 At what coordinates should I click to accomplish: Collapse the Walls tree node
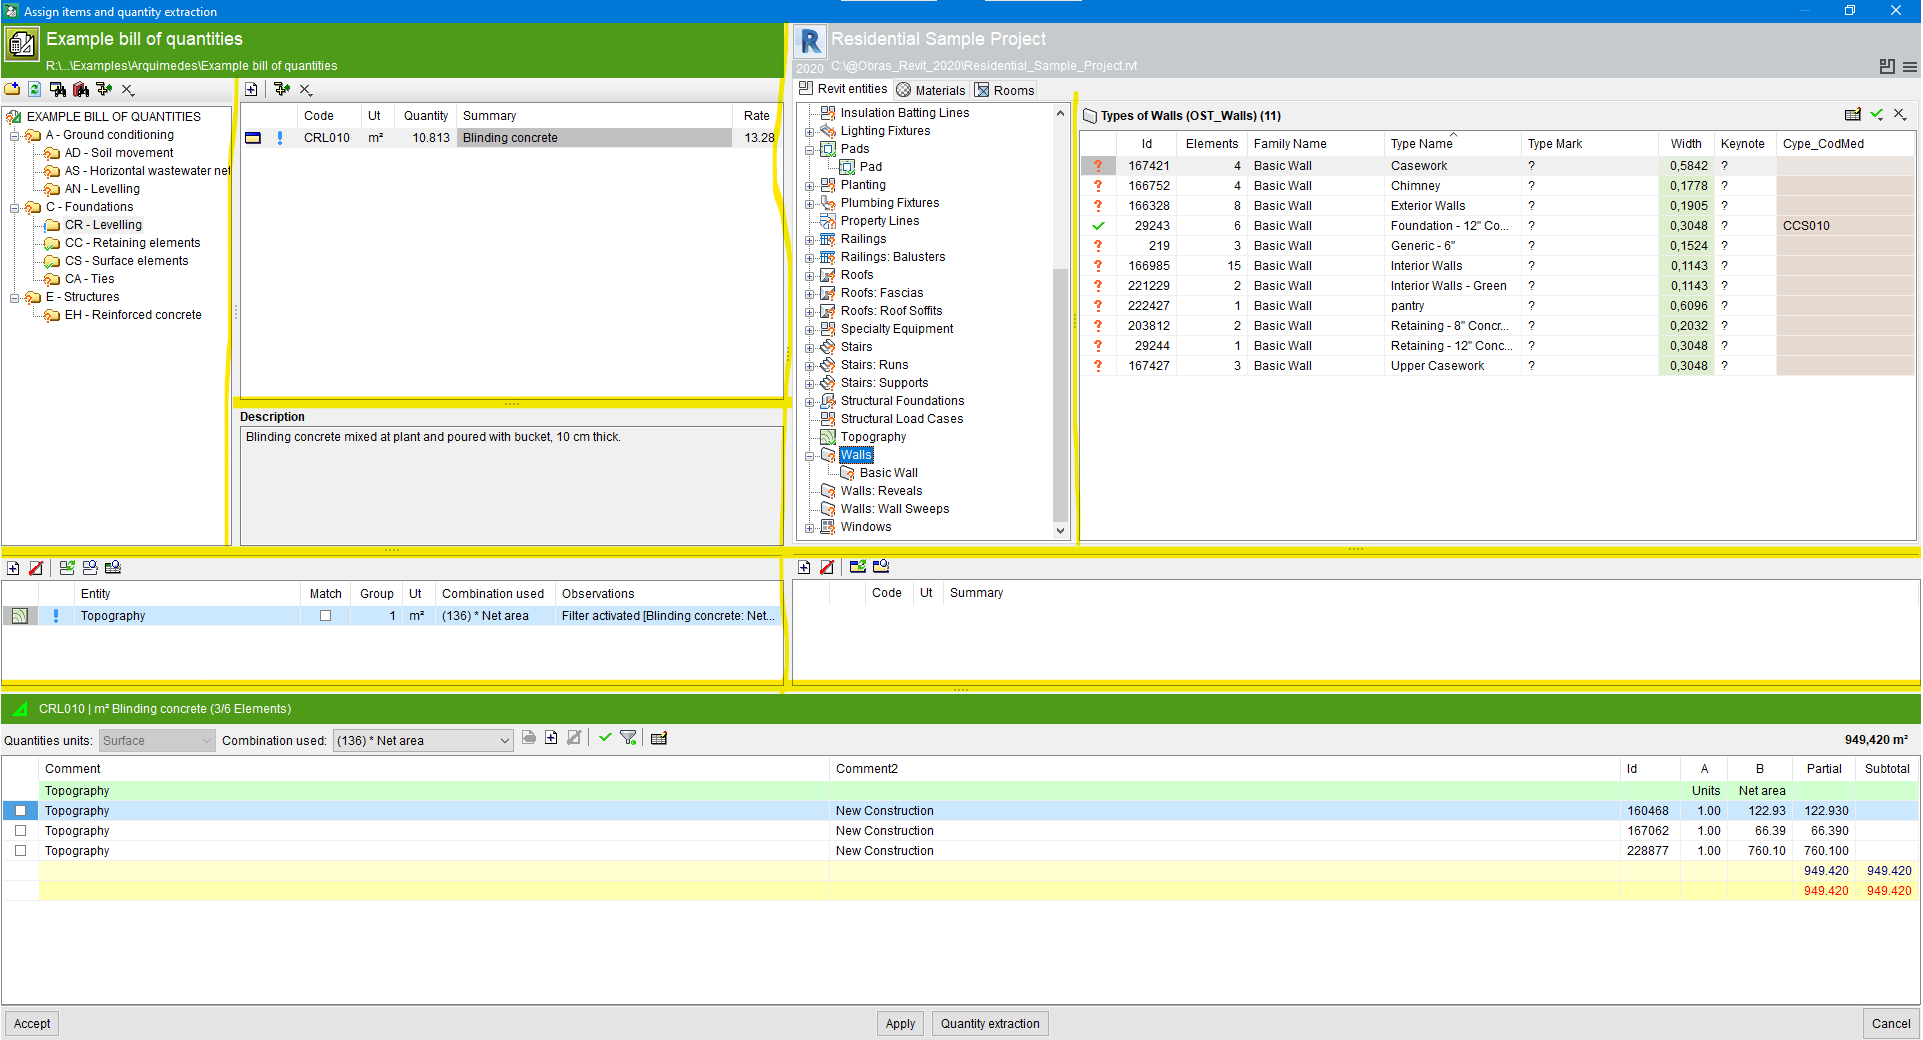click(x=810, y=456)
